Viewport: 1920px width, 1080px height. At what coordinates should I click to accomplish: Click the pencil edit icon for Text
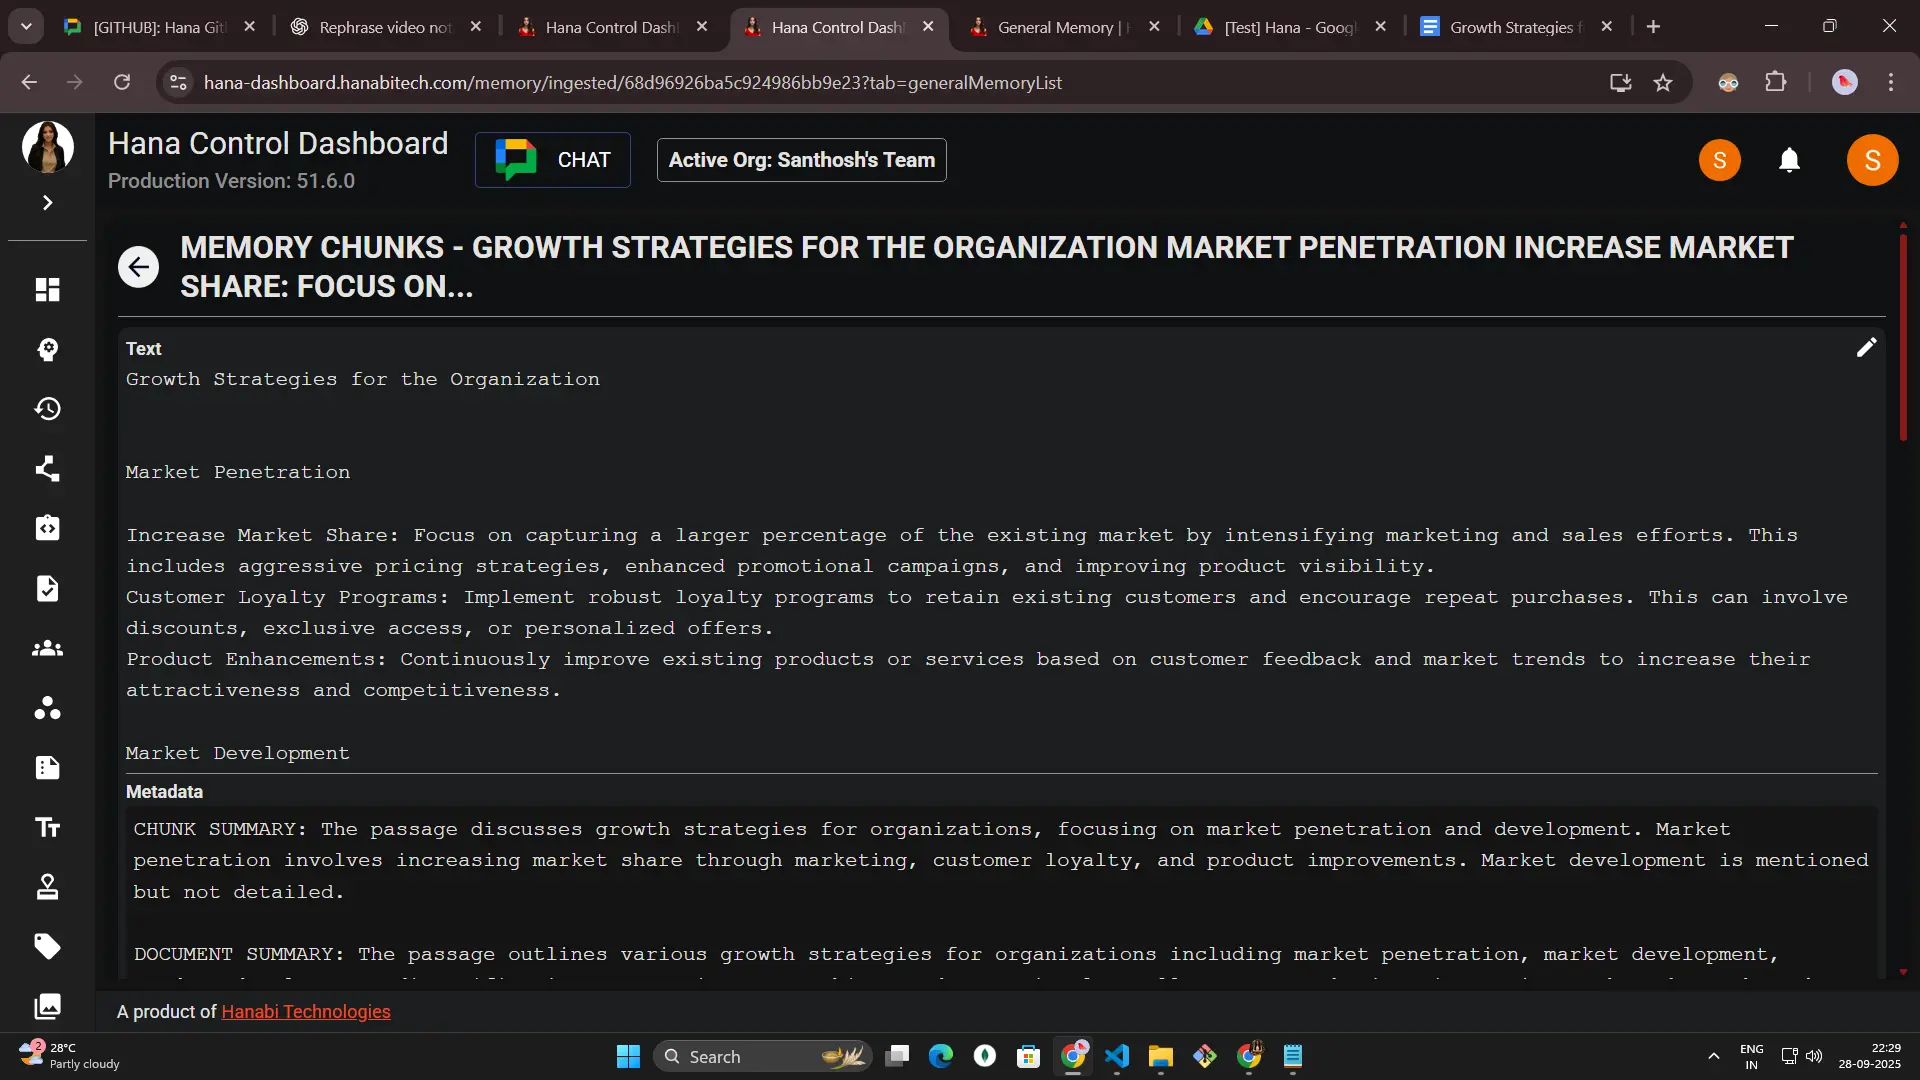(1866, 348)
